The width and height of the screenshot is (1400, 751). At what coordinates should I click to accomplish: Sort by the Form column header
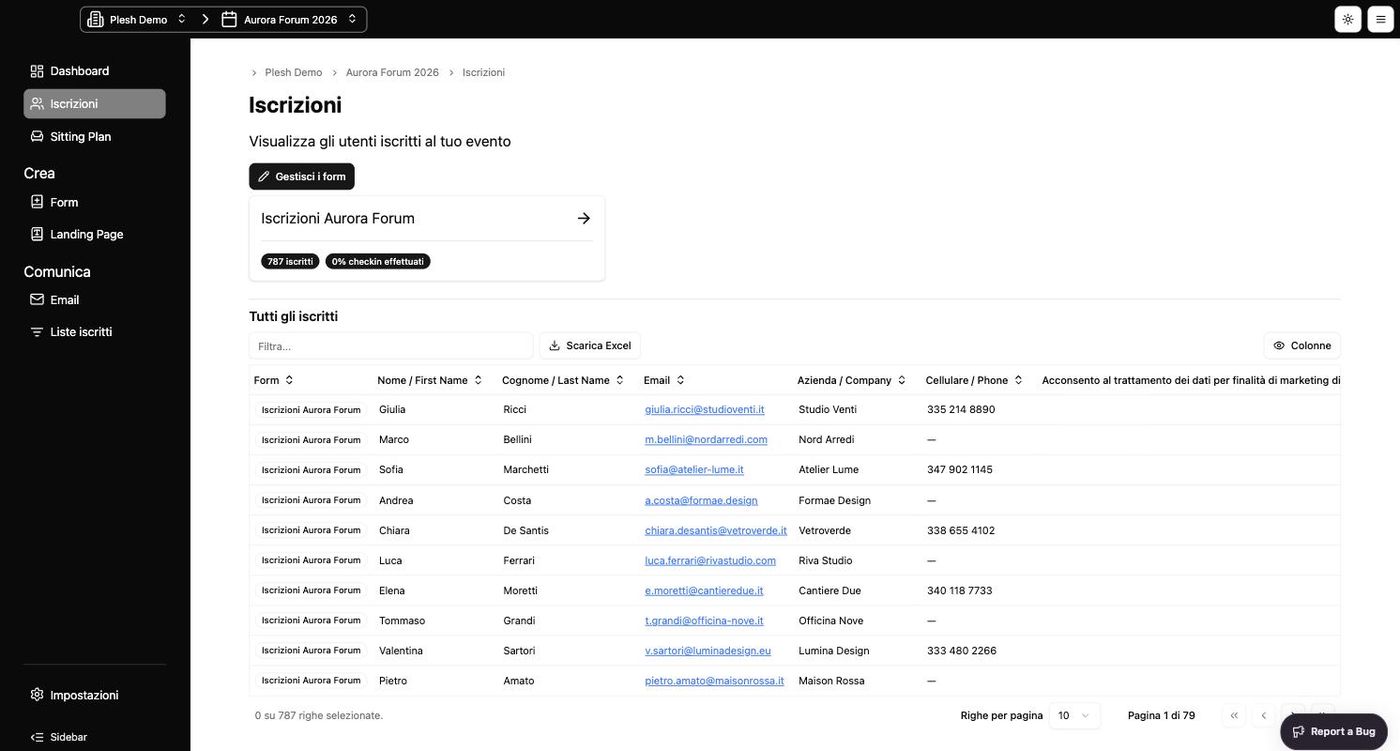(x=274, y=380)
